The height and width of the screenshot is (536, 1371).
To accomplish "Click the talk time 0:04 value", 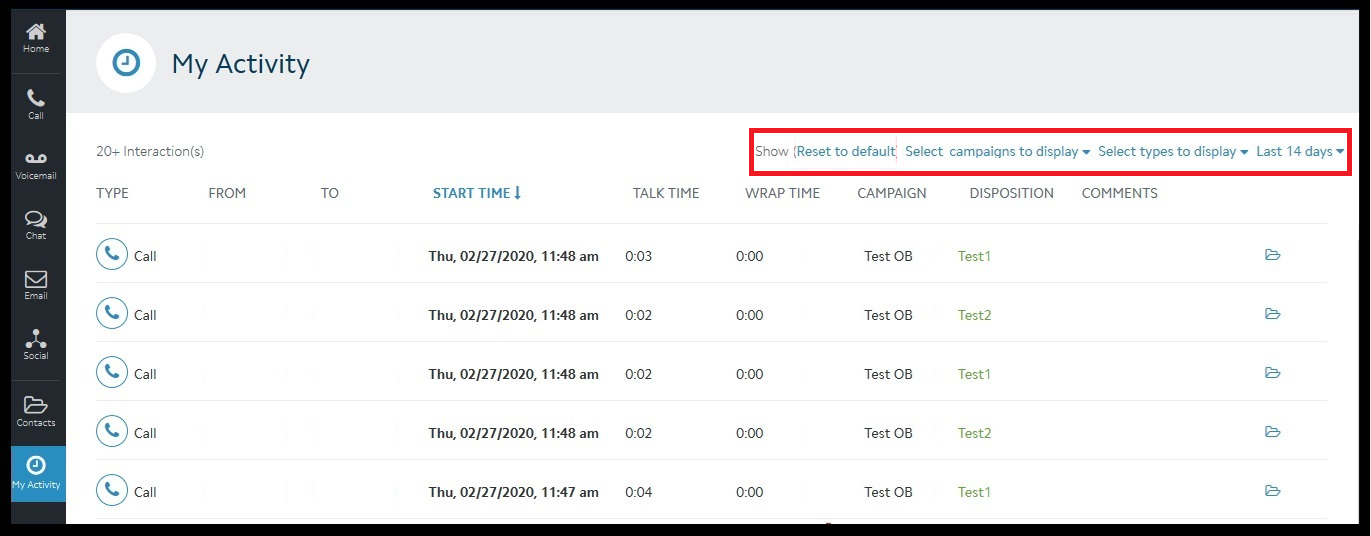I will [x=638, y=492].
